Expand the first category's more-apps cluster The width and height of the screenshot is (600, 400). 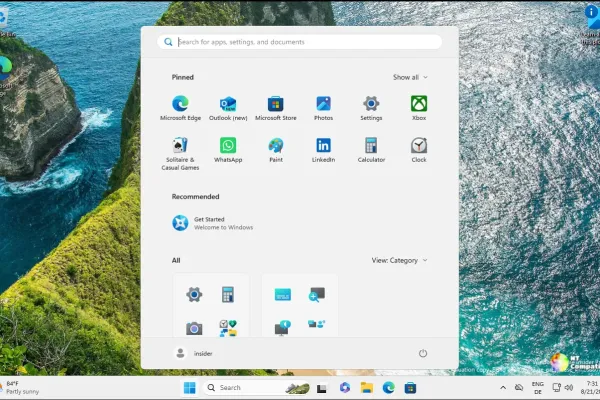point(228,328)
